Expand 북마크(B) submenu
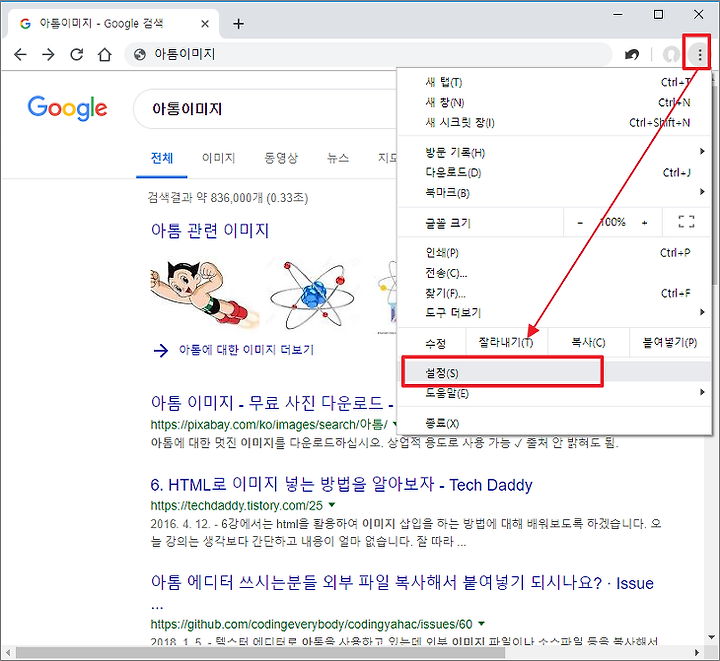720x661 pixels. click(554, 193)
